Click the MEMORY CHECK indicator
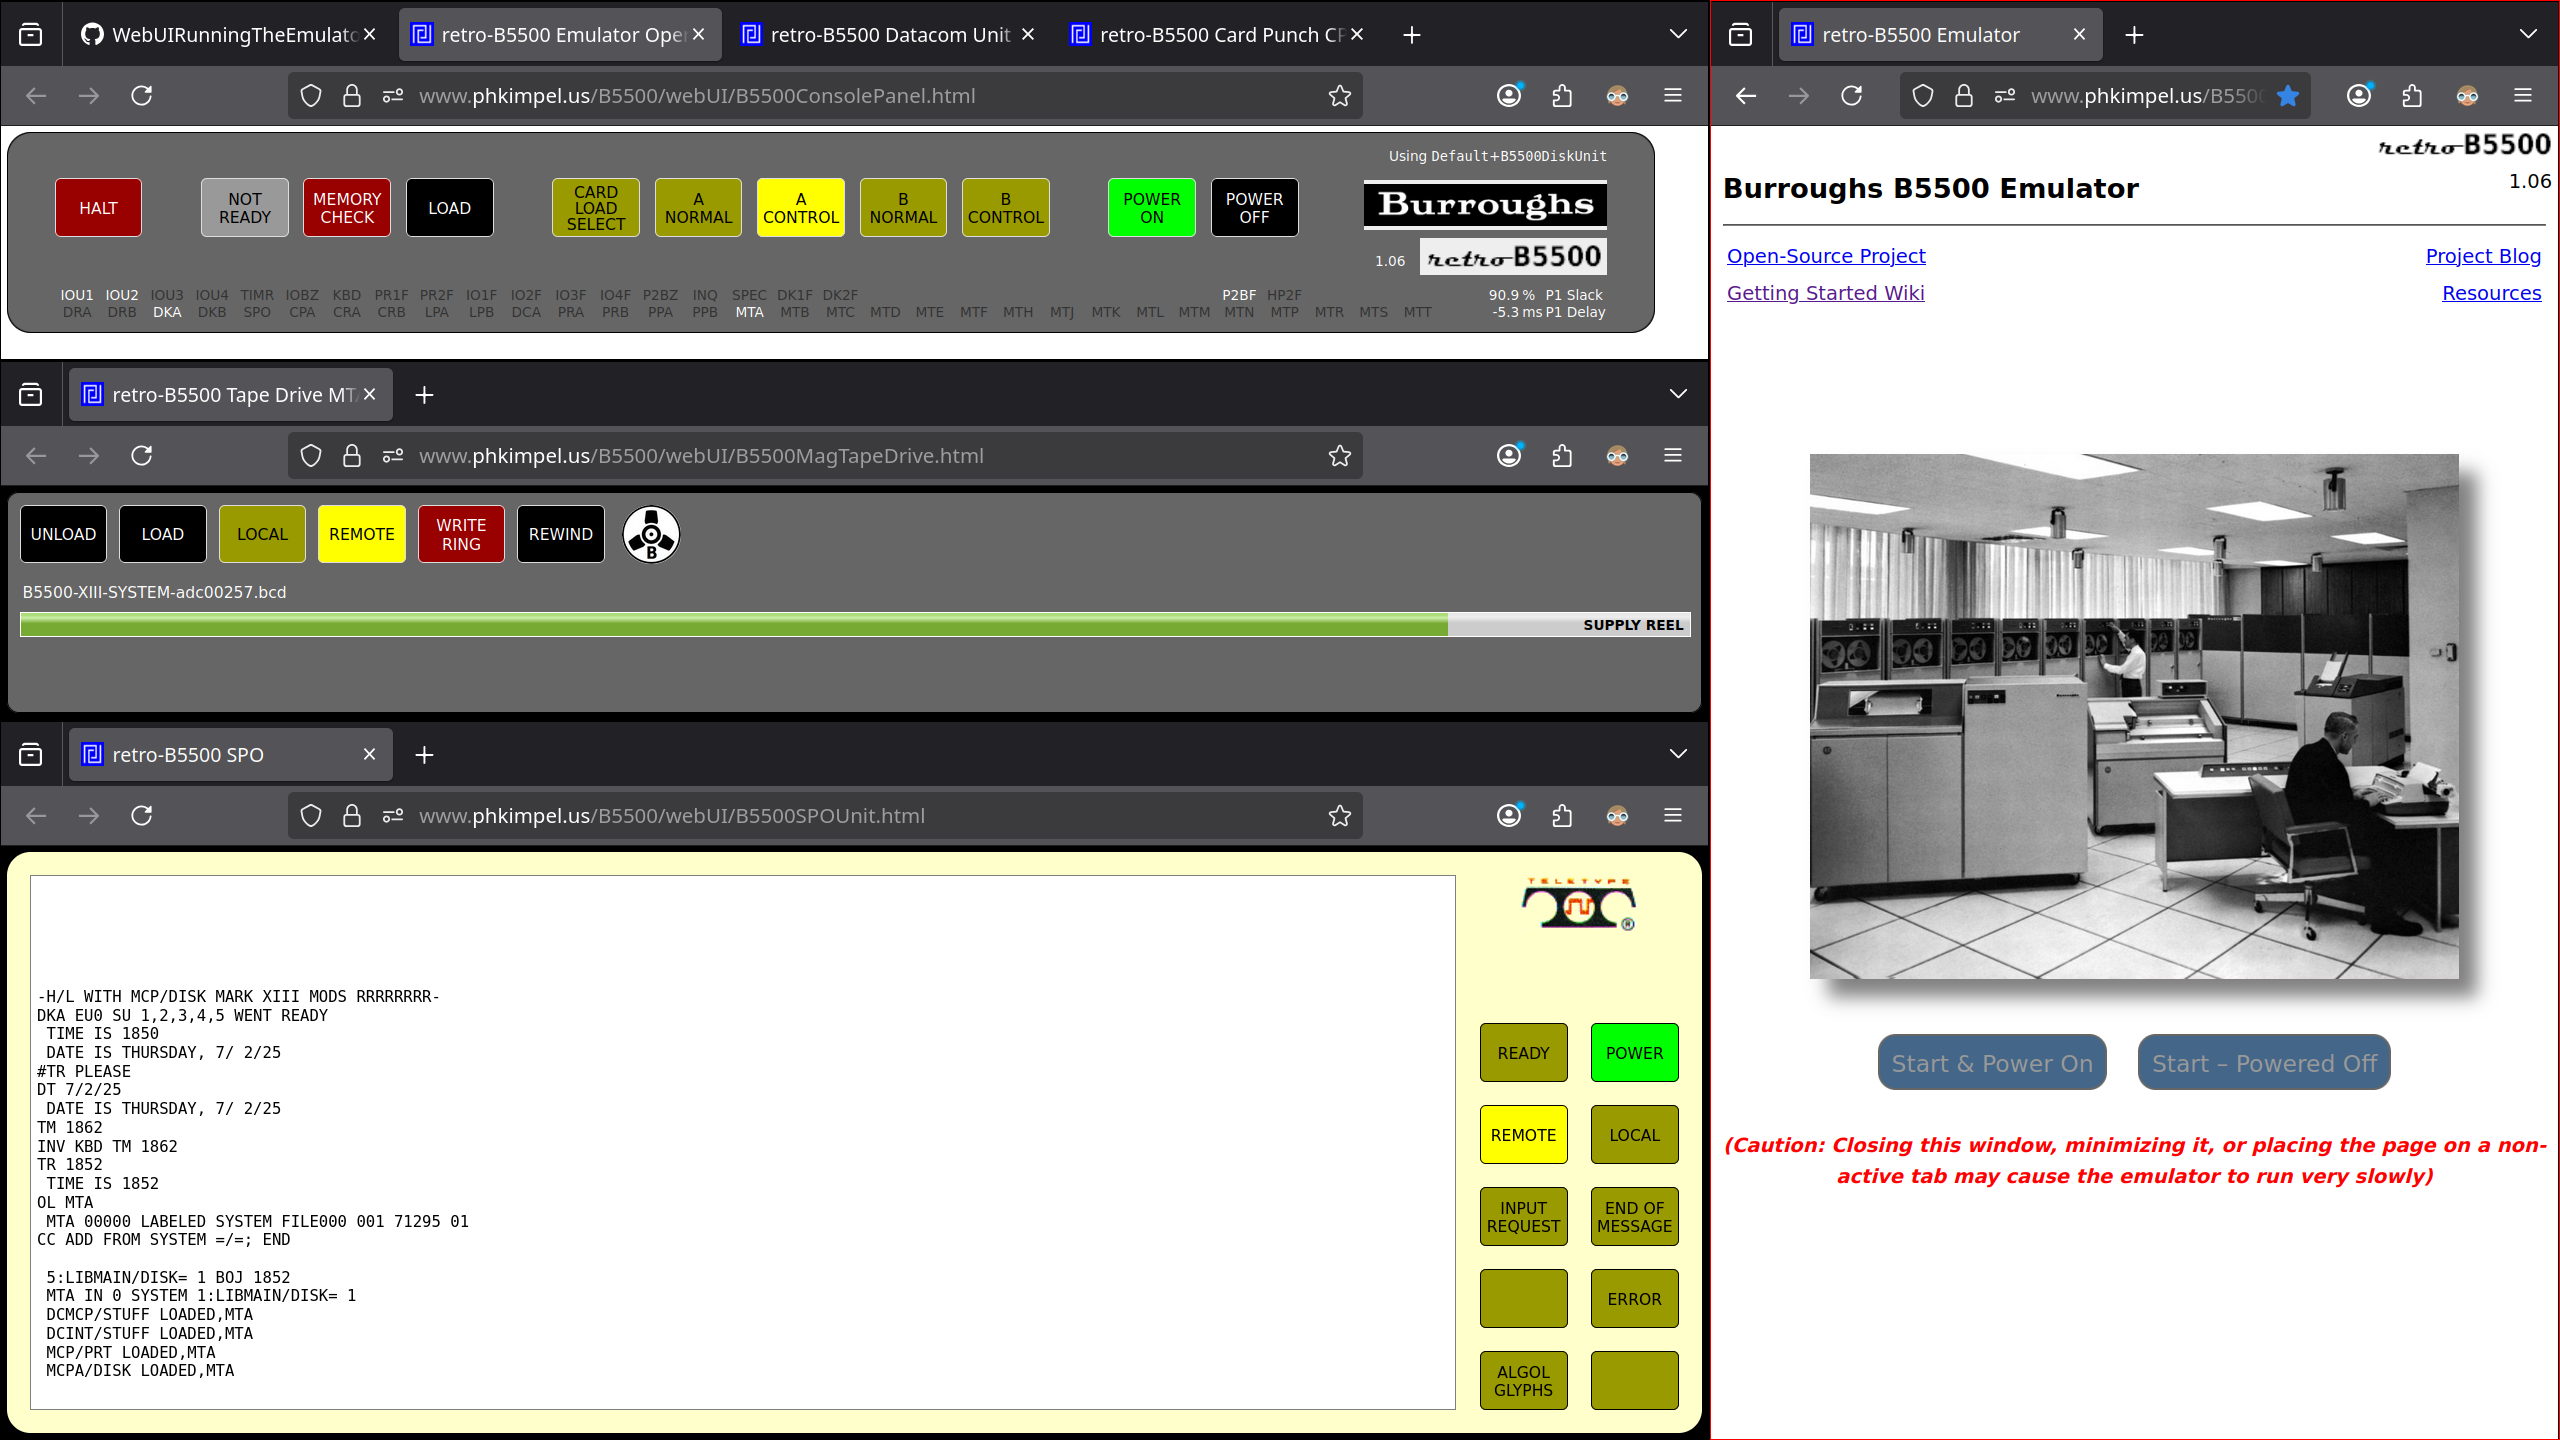Screen dimensions: 2560x1440 pos(347,208)
